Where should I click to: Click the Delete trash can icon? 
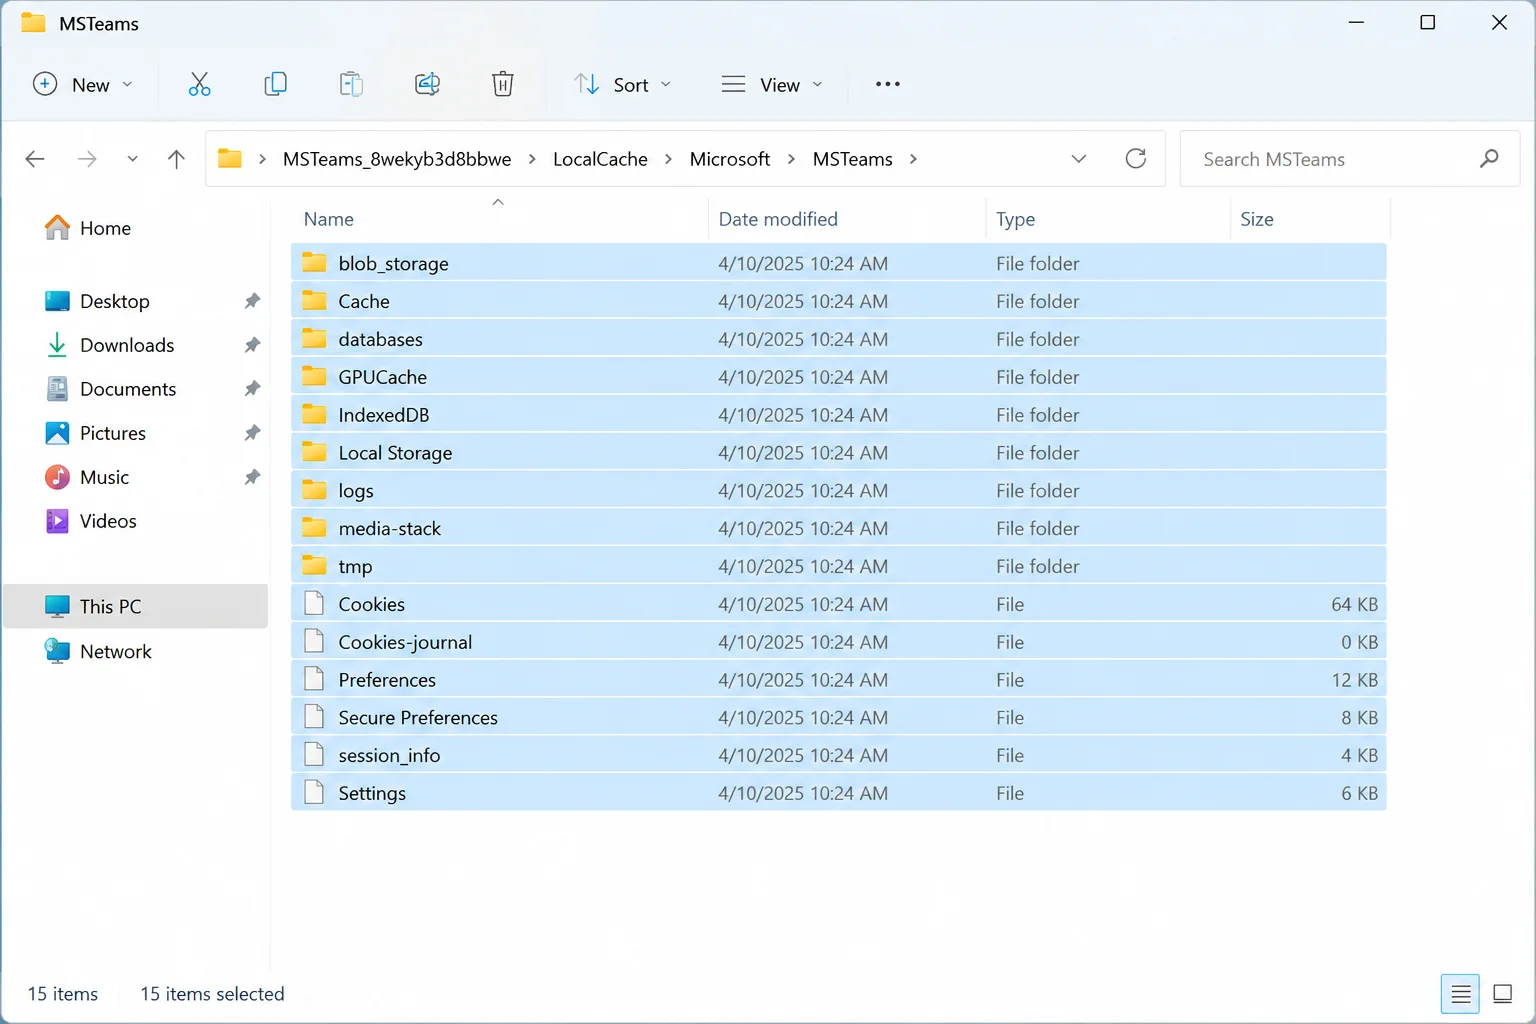(503, 84)
